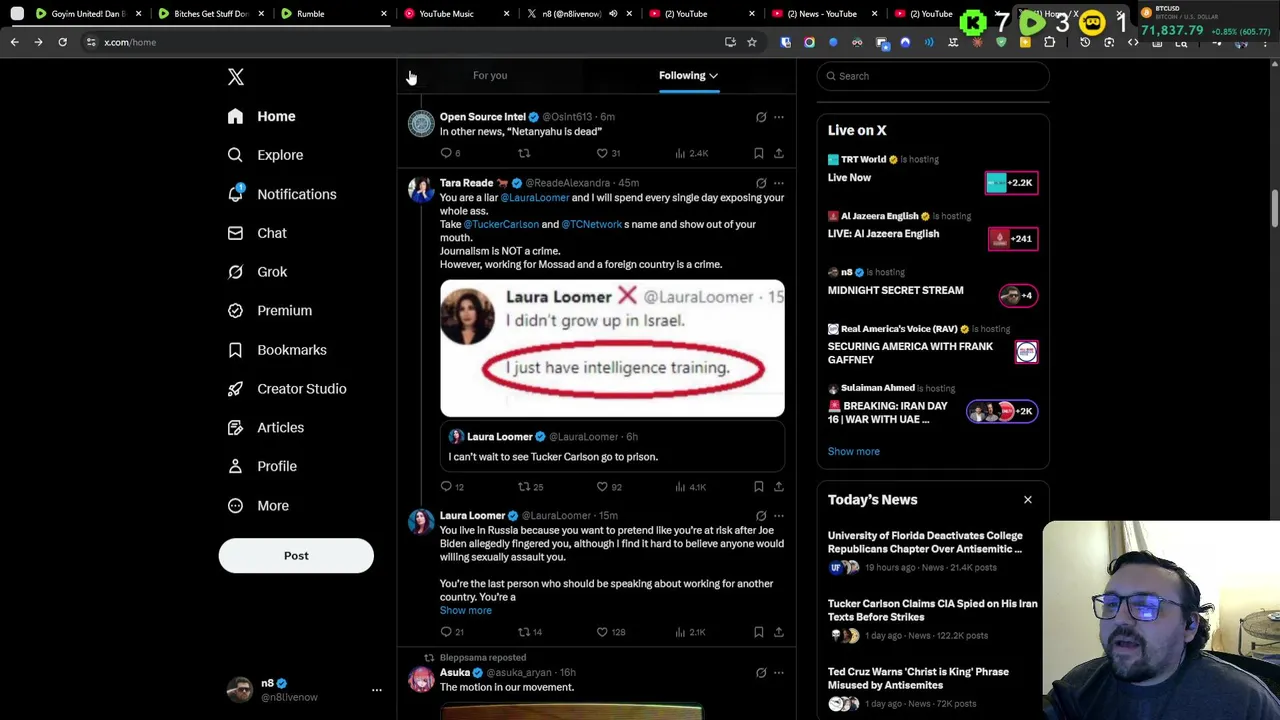Reply to Open Source Intel post
The height and width of the screenshot is (720, 1280).
point(446,153)
